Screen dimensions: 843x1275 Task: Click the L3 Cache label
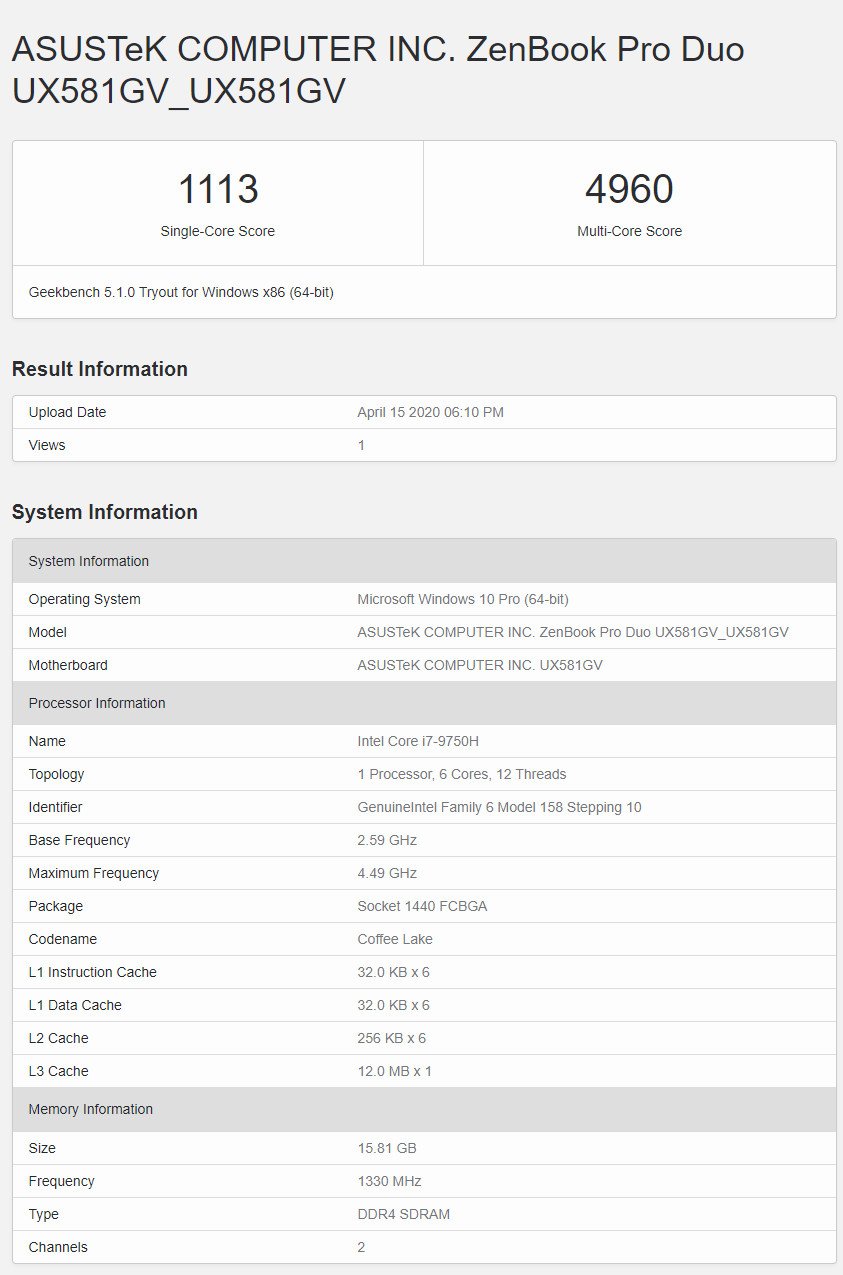[x=58, y=1071]
